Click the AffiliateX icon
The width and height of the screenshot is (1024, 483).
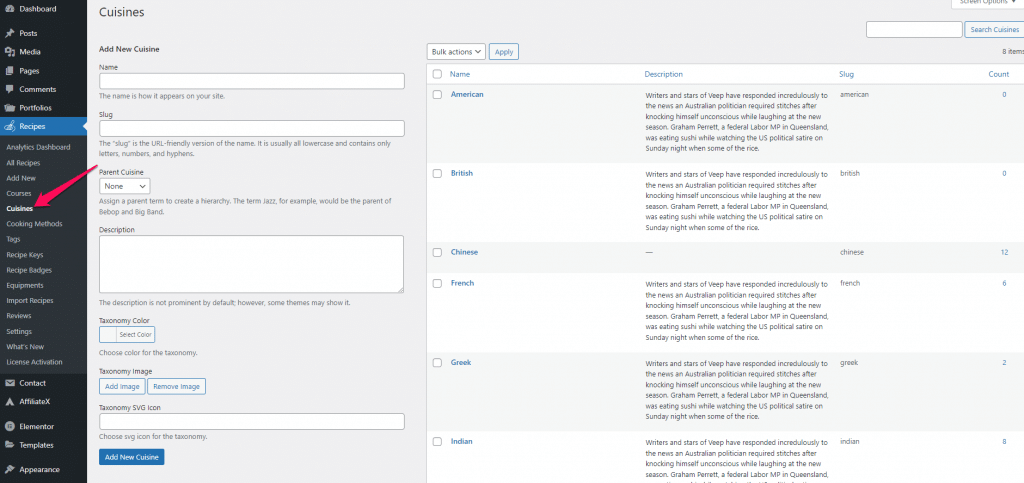pyautogui.click(x=9, y=401)
